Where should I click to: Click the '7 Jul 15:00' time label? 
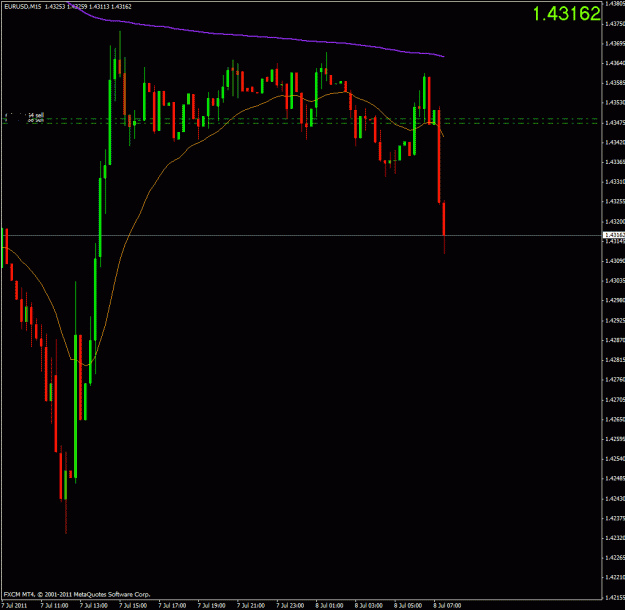click(x=133, y=606)
